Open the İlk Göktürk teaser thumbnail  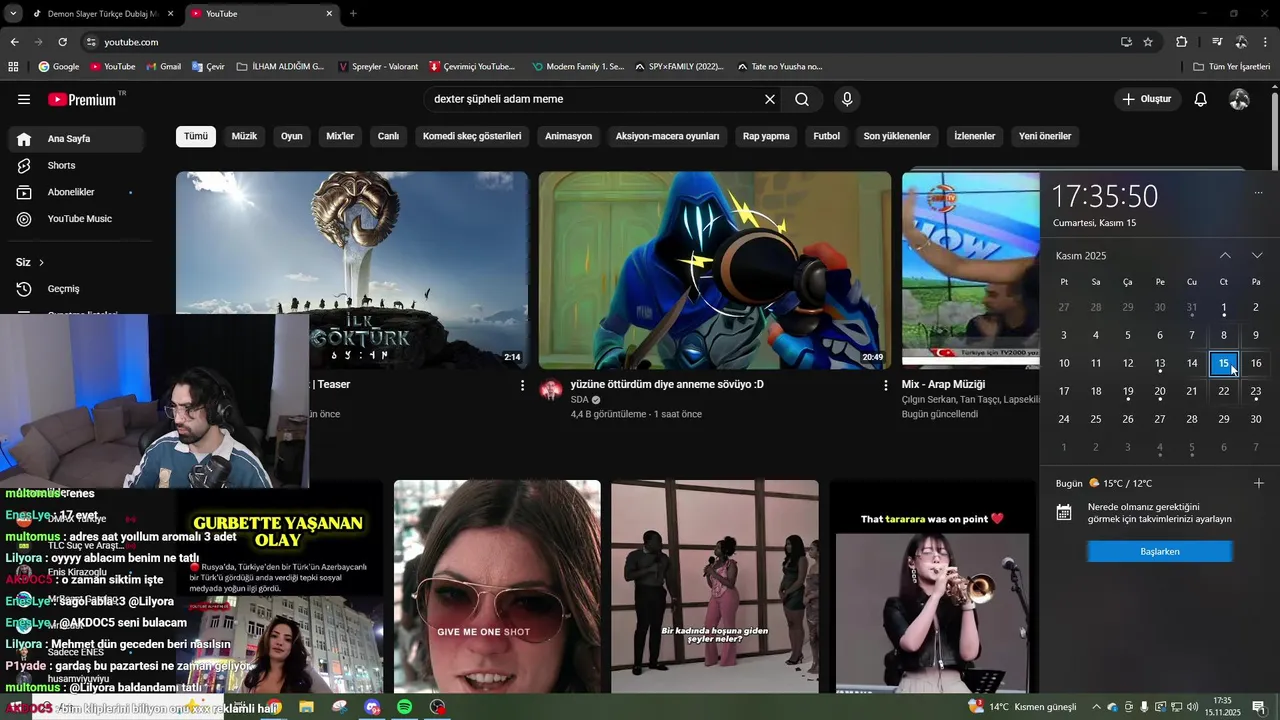[x=352, y=270]
